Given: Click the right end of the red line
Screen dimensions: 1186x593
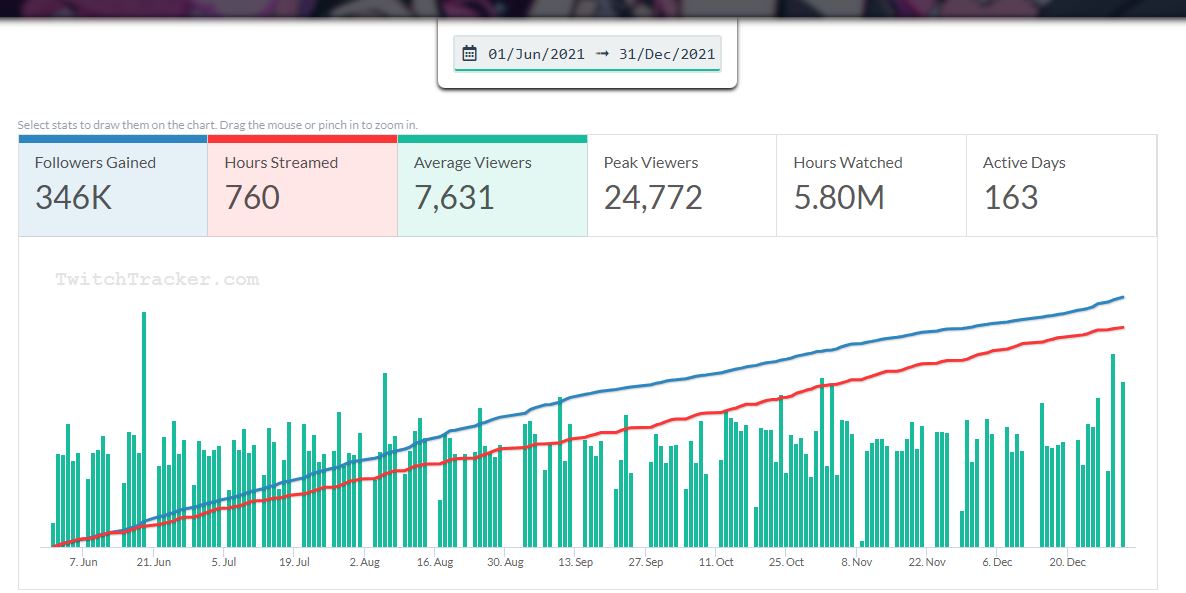Looking at the screenshot, I should point(1122,327).
